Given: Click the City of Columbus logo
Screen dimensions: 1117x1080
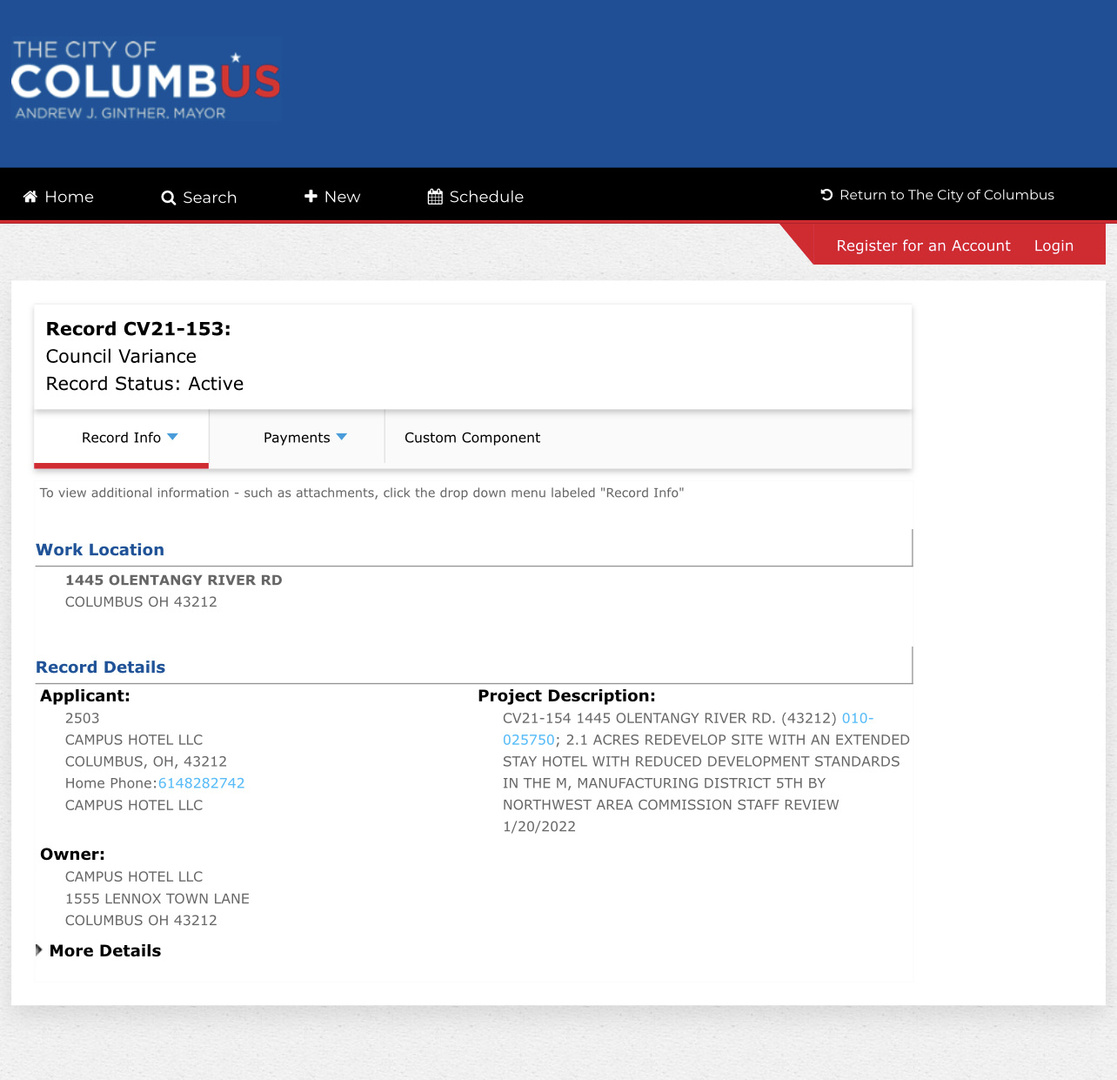Looking at the screenshot, I should [x=145, y=80].
